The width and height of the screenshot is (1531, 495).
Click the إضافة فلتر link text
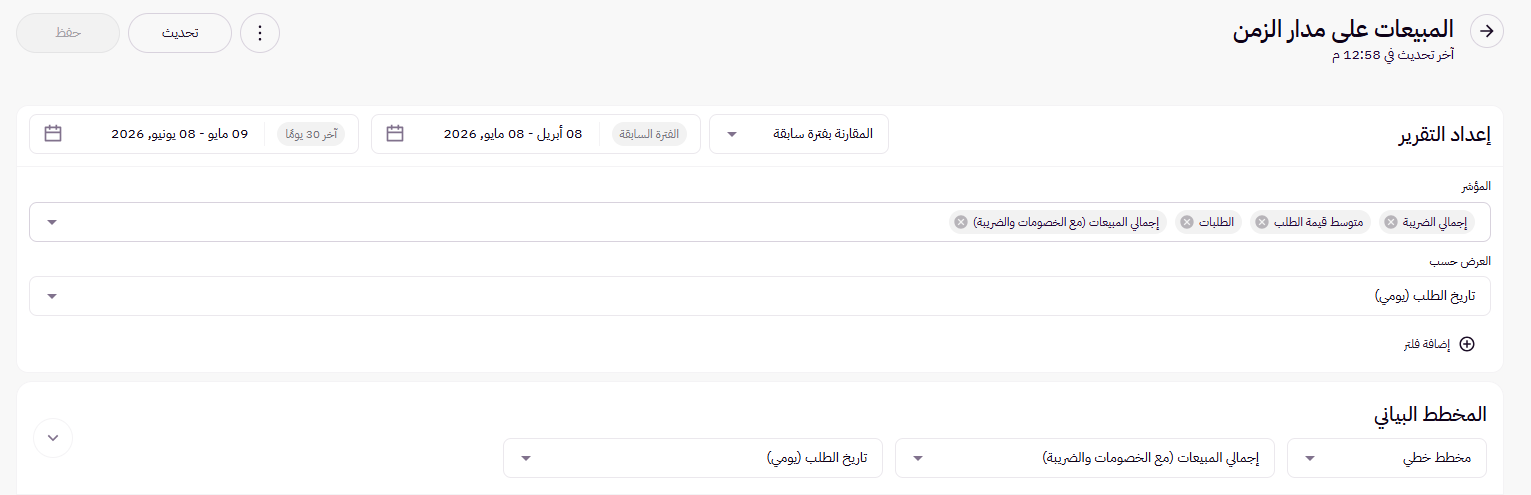pyautogui.click(x=1427, y=344)
